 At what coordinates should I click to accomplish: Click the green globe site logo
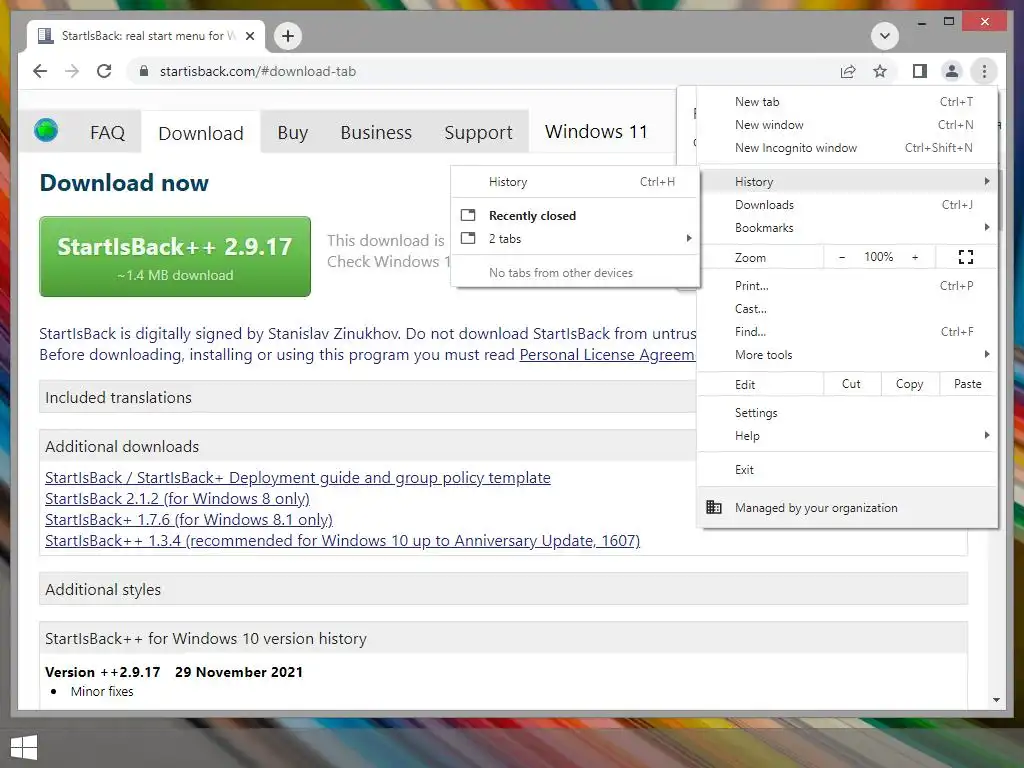[46, 130]
